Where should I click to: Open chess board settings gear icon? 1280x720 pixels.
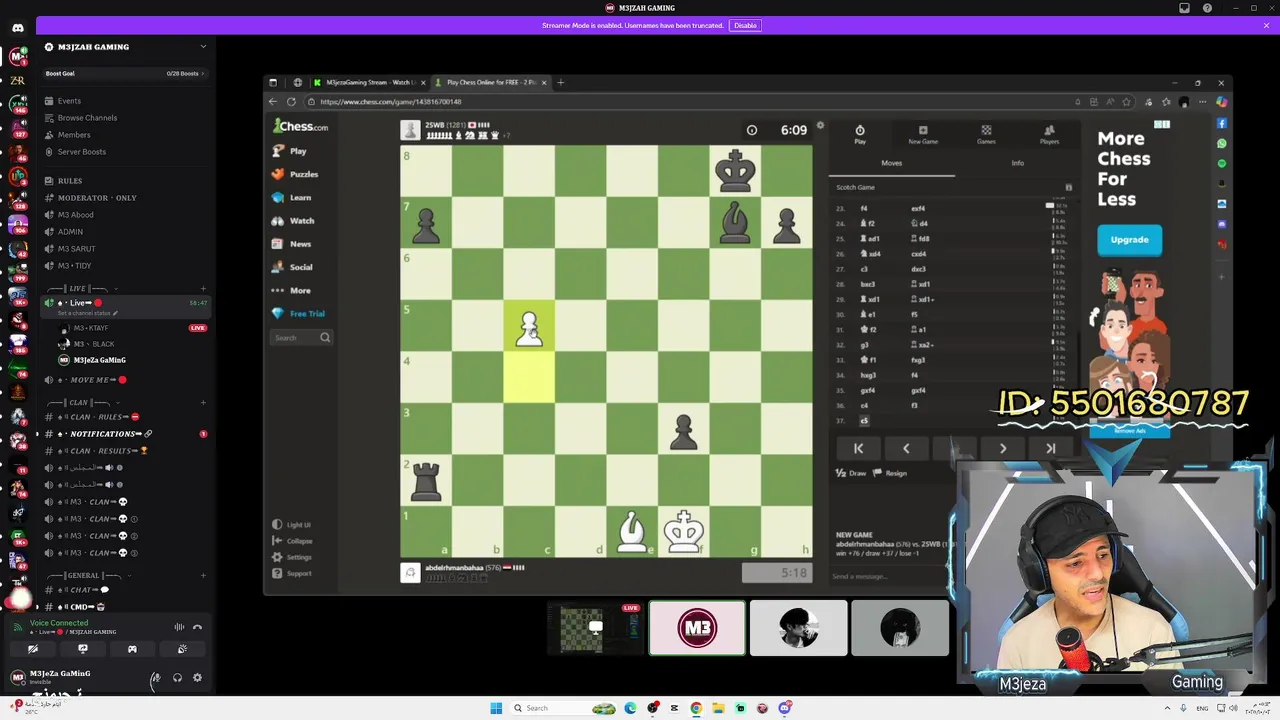pos(820,126)
